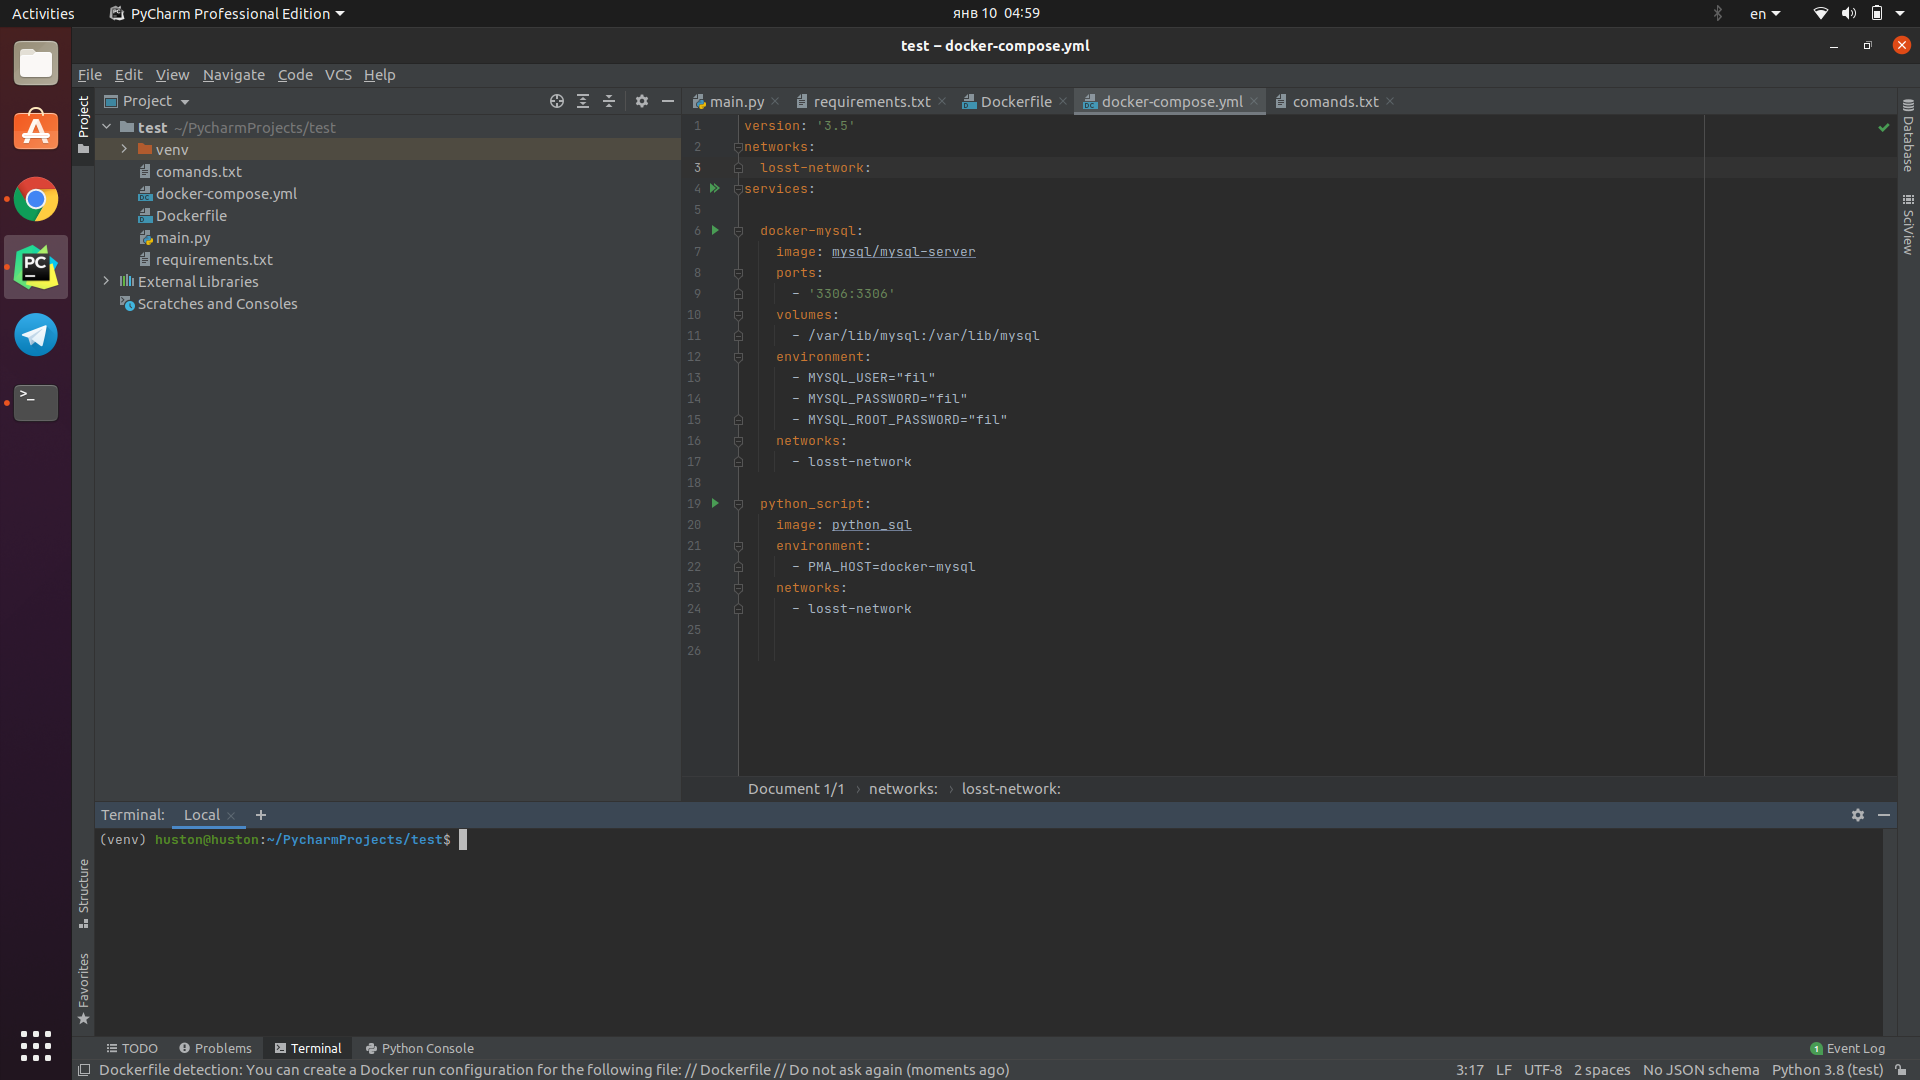Viewport: 1920px width, 1080px height.
Task: Click networks: breadcrumb in editor footer
Action: [903, 789]
